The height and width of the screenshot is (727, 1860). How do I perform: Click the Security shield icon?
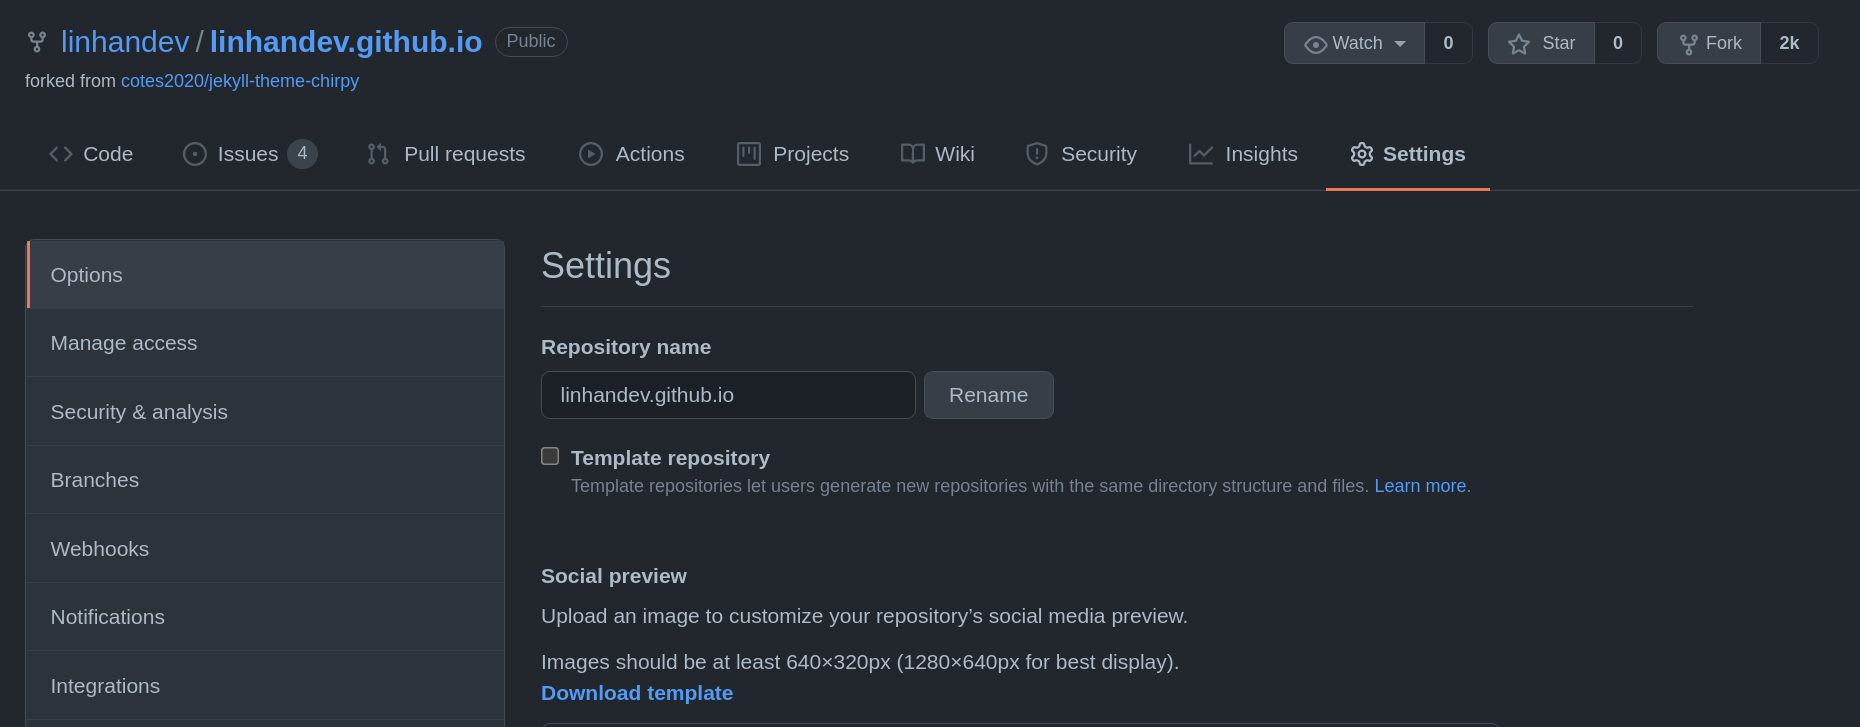(1037, 154)
